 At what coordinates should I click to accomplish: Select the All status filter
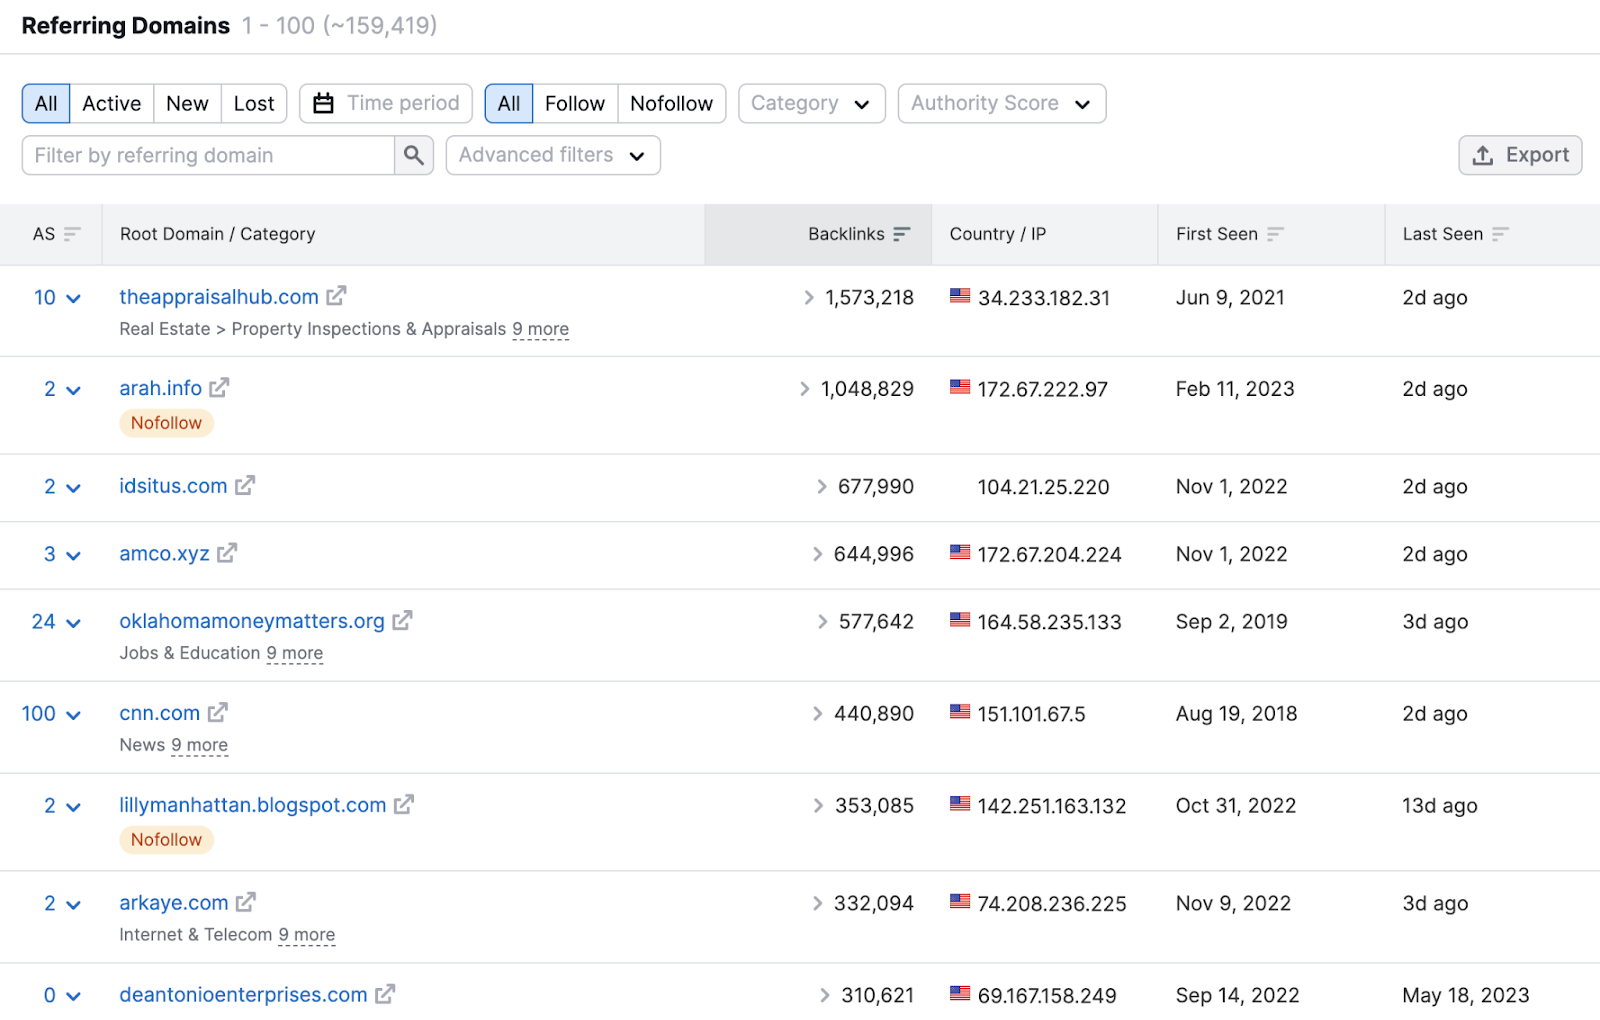[46, 103]
